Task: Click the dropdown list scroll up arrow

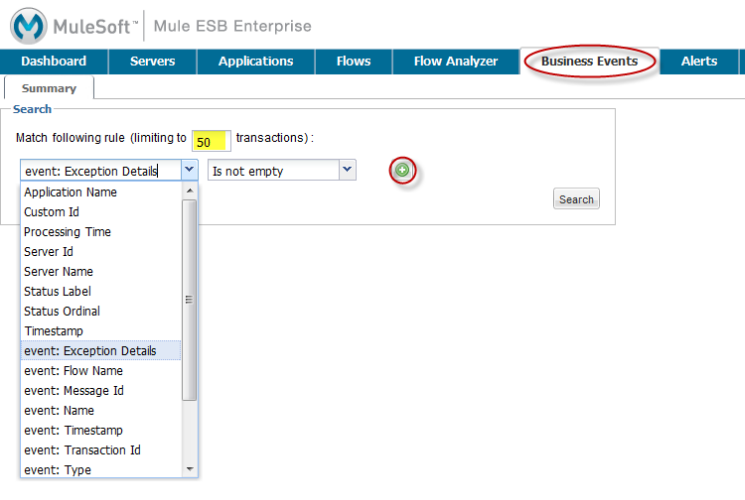Action: click(x=190, y=190)
